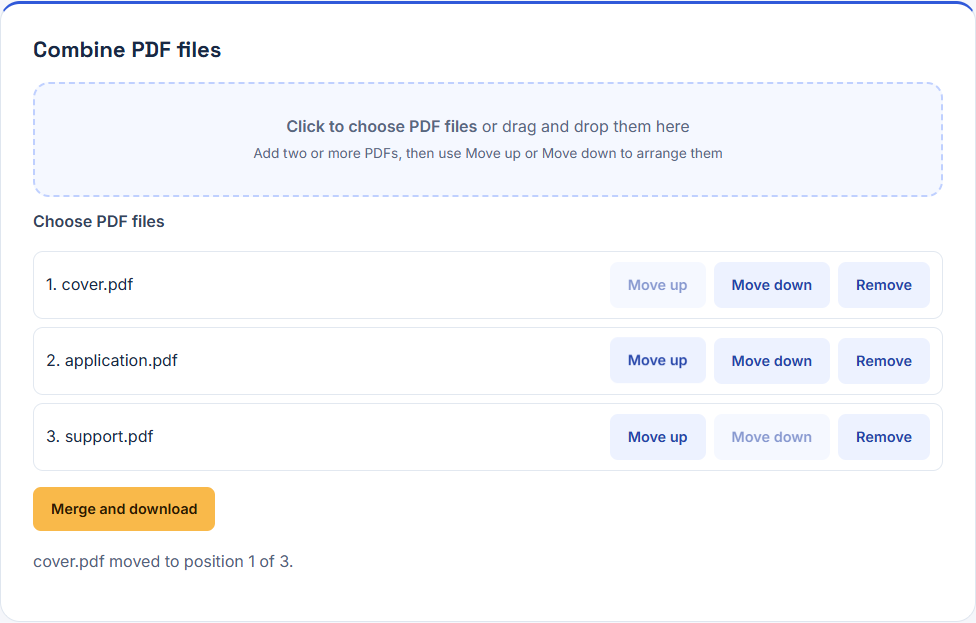Click the 'or drag and drop them here' text

click(x=586, y=126)
